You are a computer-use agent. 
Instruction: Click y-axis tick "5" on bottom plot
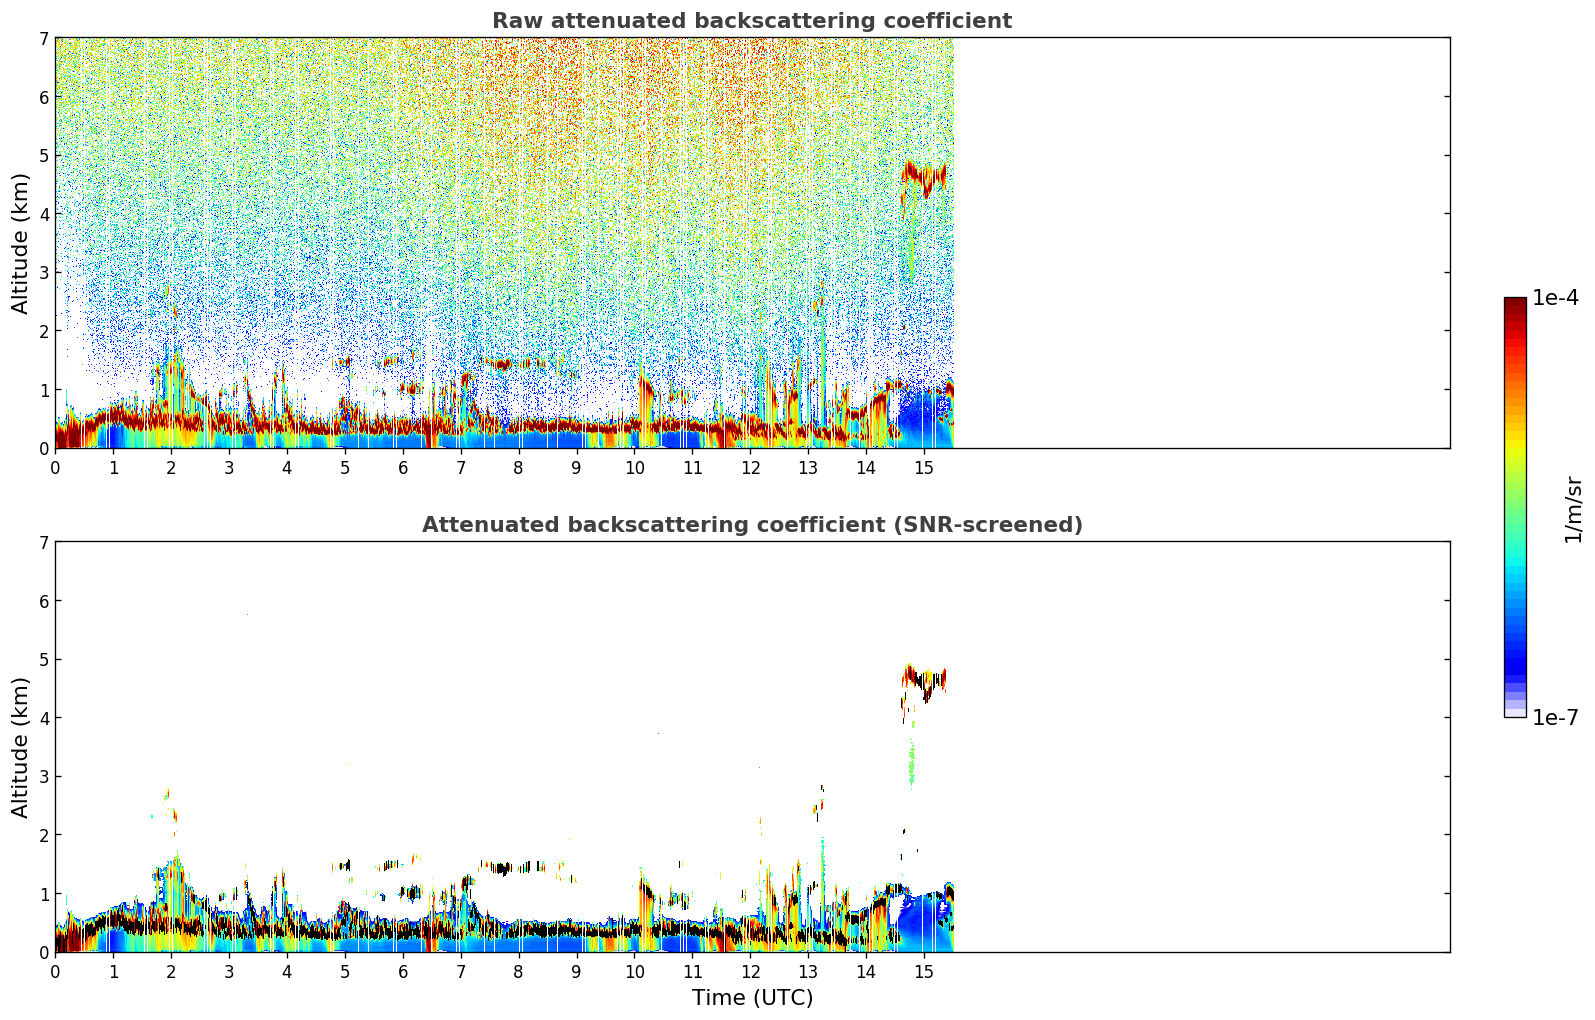[44, 659]
